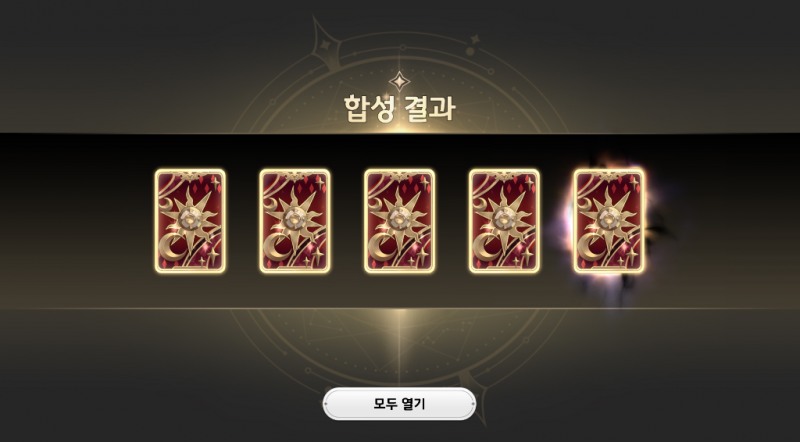Flip the fourth card from the left

pos(504,221)
